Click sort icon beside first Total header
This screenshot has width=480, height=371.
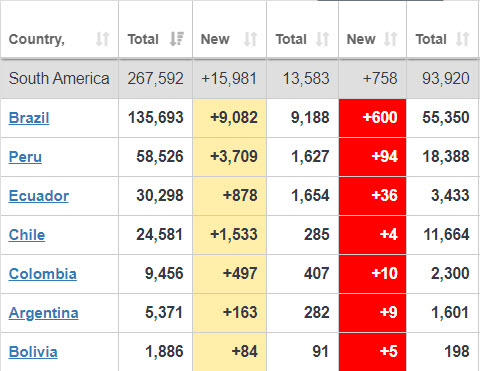tap(177, 39)
